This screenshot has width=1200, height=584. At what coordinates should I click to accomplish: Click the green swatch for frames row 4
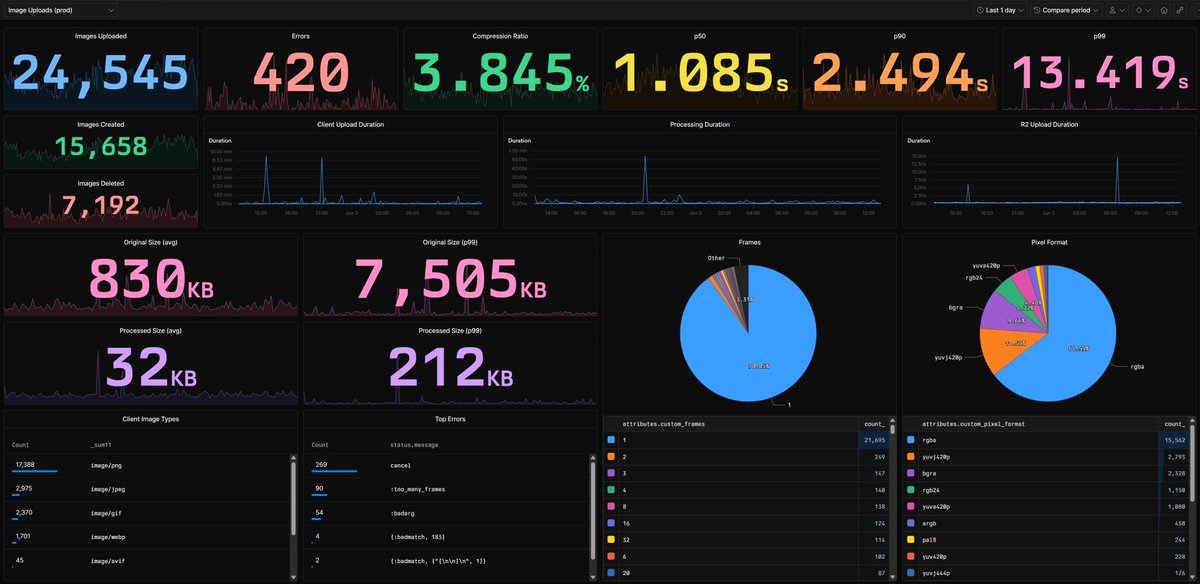pyautogui.click(x=612, y=490)
